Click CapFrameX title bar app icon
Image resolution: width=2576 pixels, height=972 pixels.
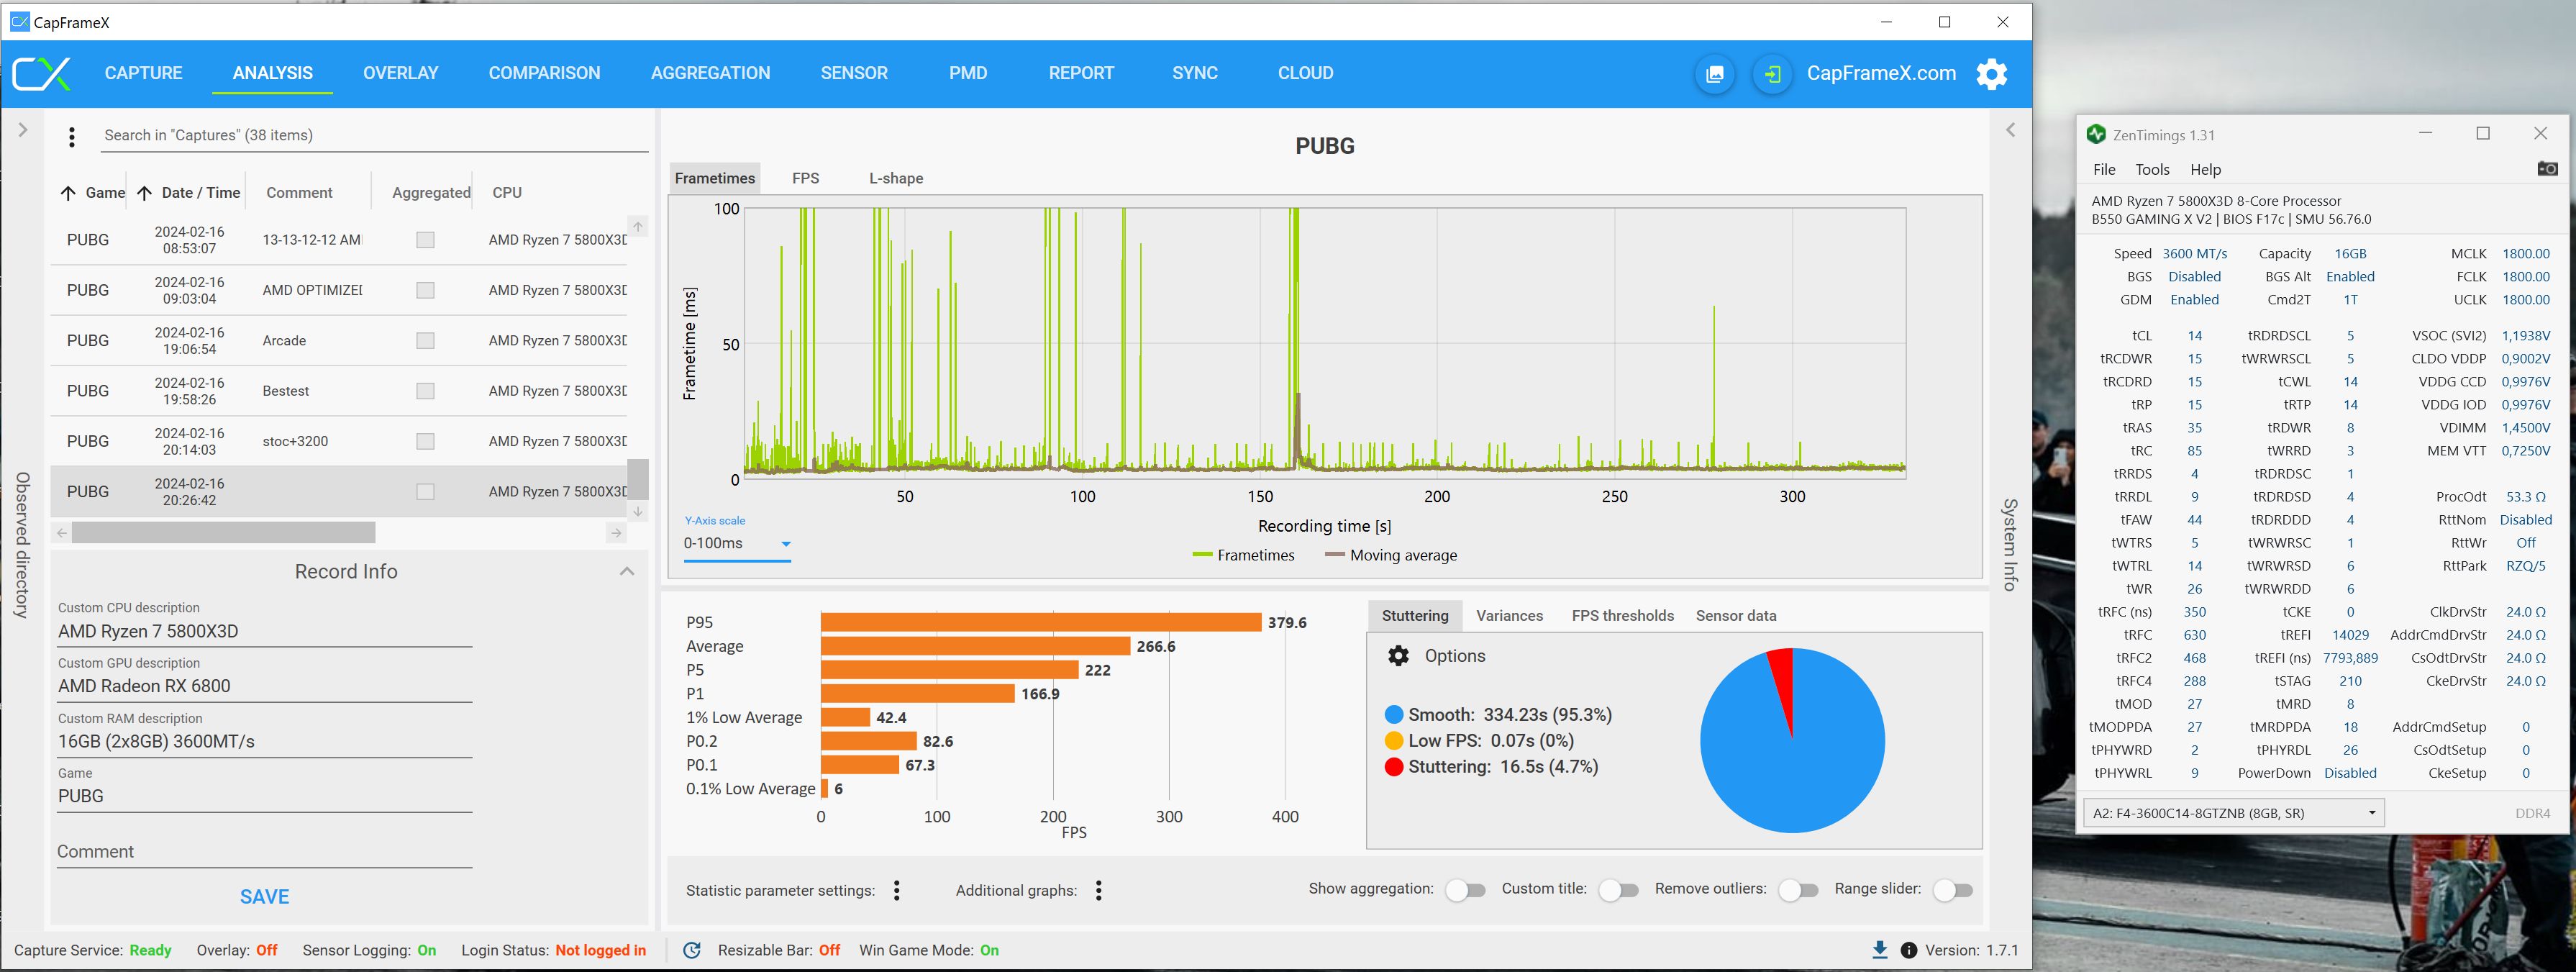19,22
